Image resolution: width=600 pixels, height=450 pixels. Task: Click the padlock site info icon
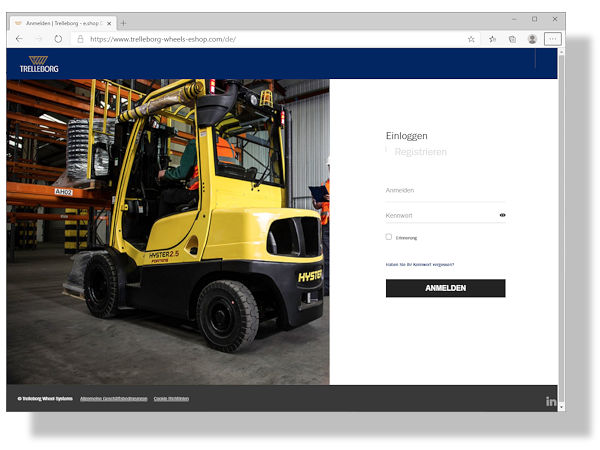point(80,39)
